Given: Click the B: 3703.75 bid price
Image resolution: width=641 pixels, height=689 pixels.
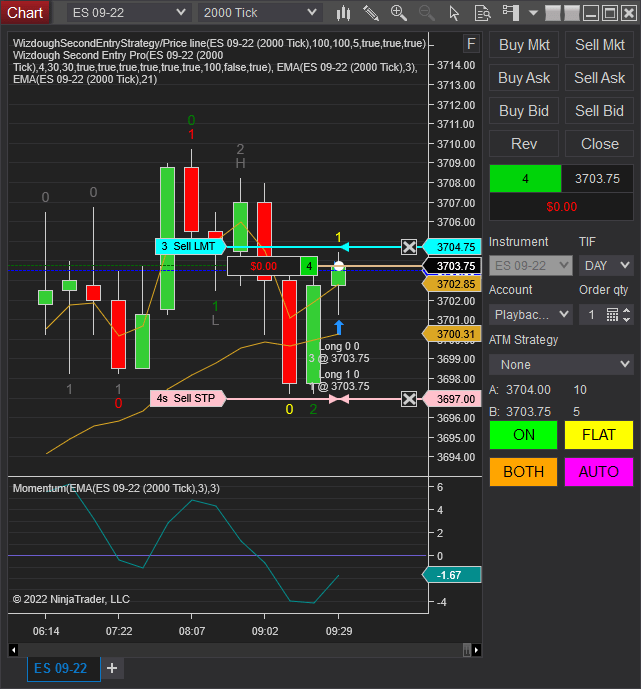Looking at the screenshot, I should [528, 412].
